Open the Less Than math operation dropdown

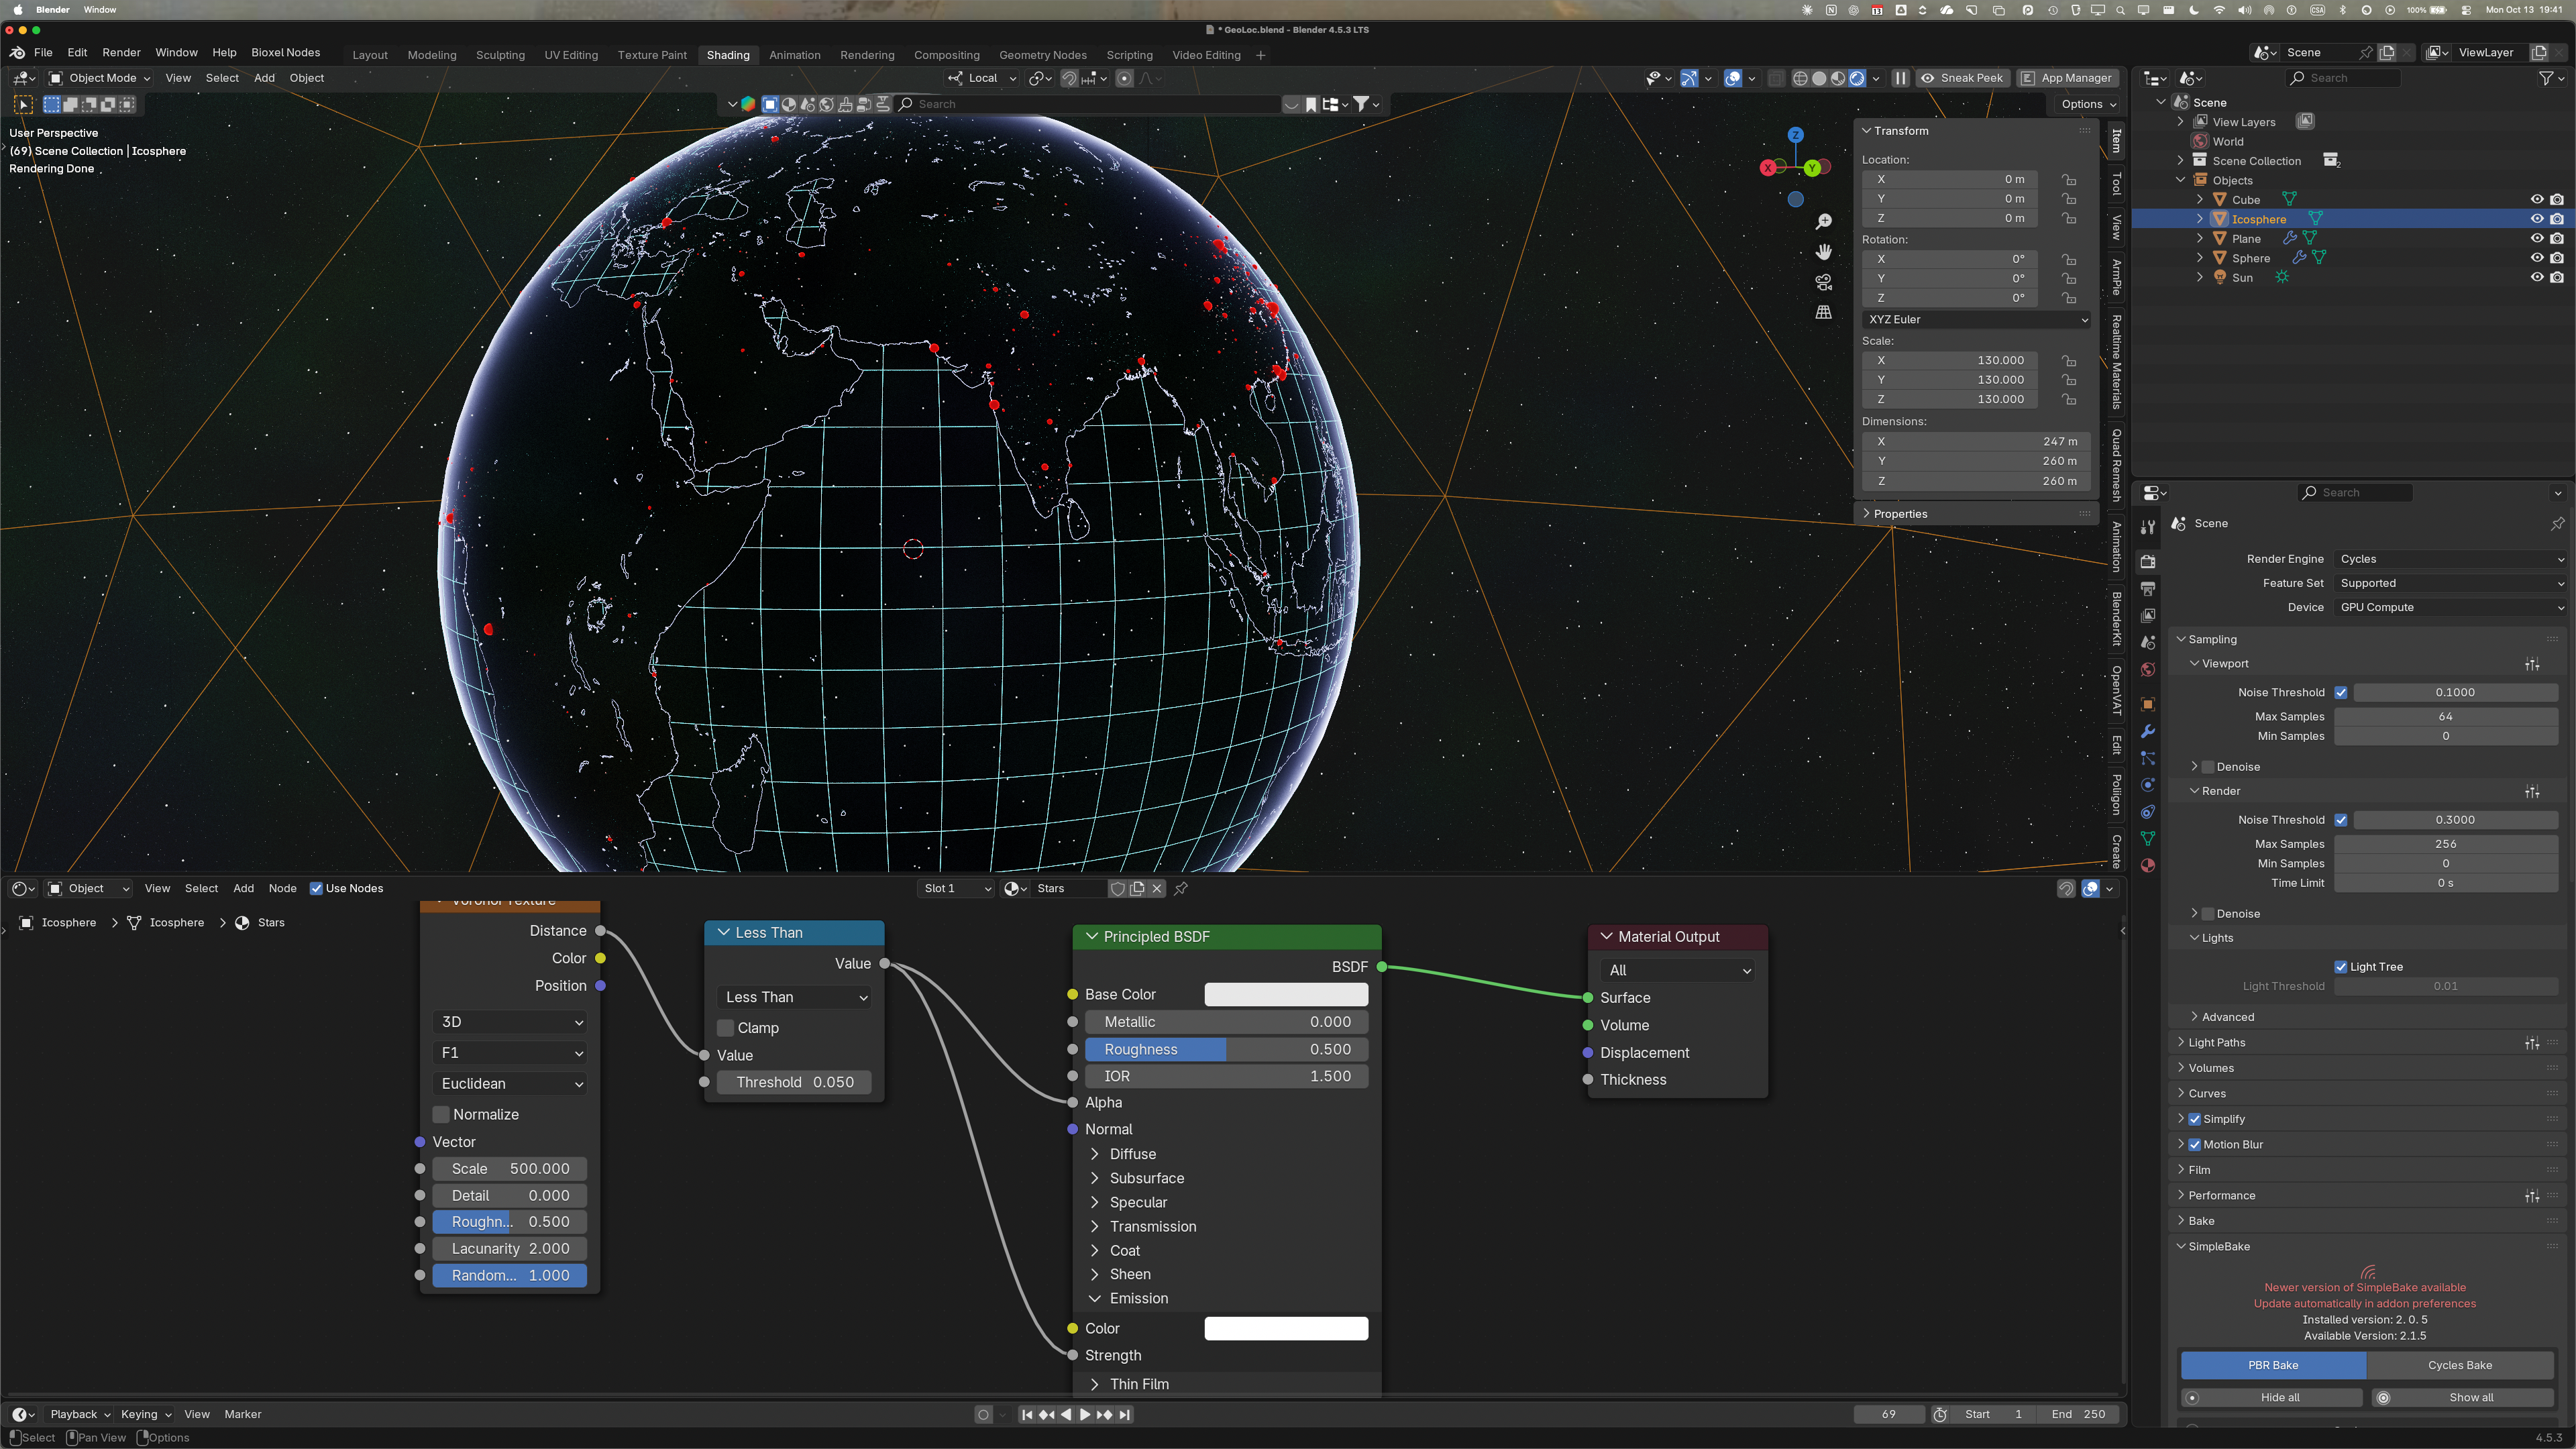click(x=795, y=998)
